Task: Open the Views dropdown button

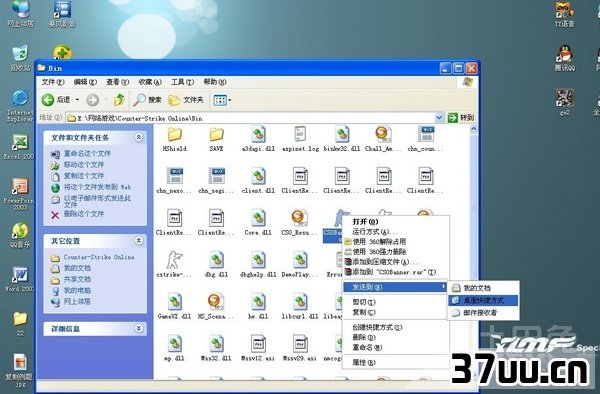Action: click(x=222, y=101)
